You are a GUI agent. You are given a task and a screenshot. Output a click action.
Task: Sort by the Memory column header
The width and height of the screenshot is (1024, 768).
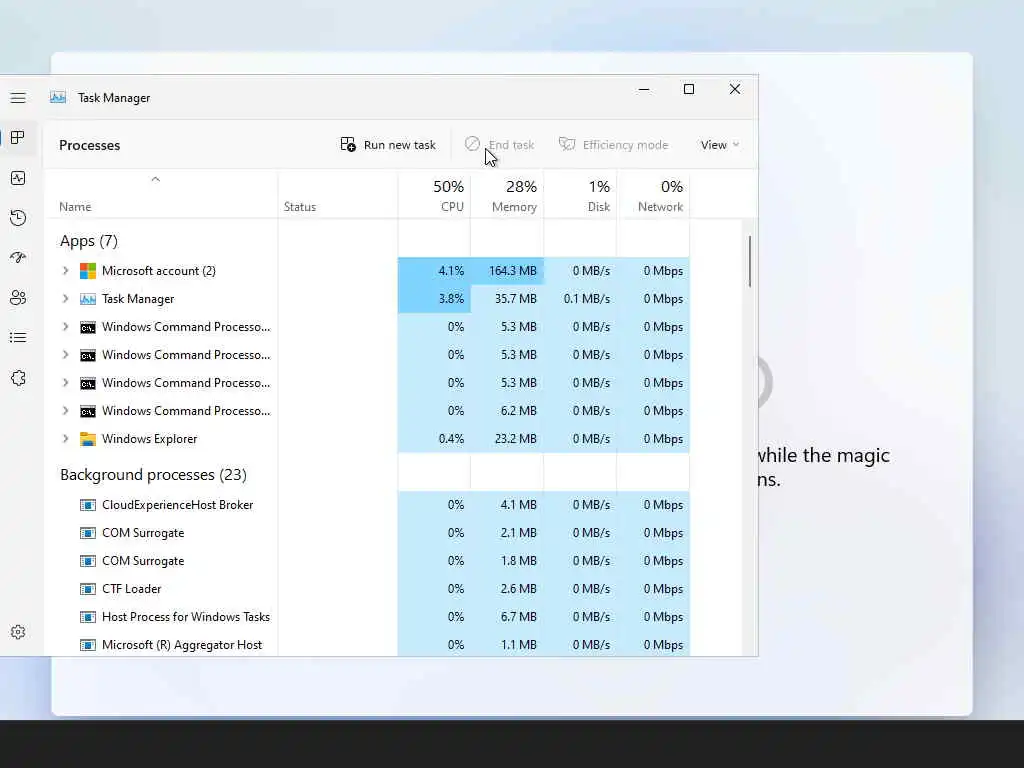[x=507, y=196]
